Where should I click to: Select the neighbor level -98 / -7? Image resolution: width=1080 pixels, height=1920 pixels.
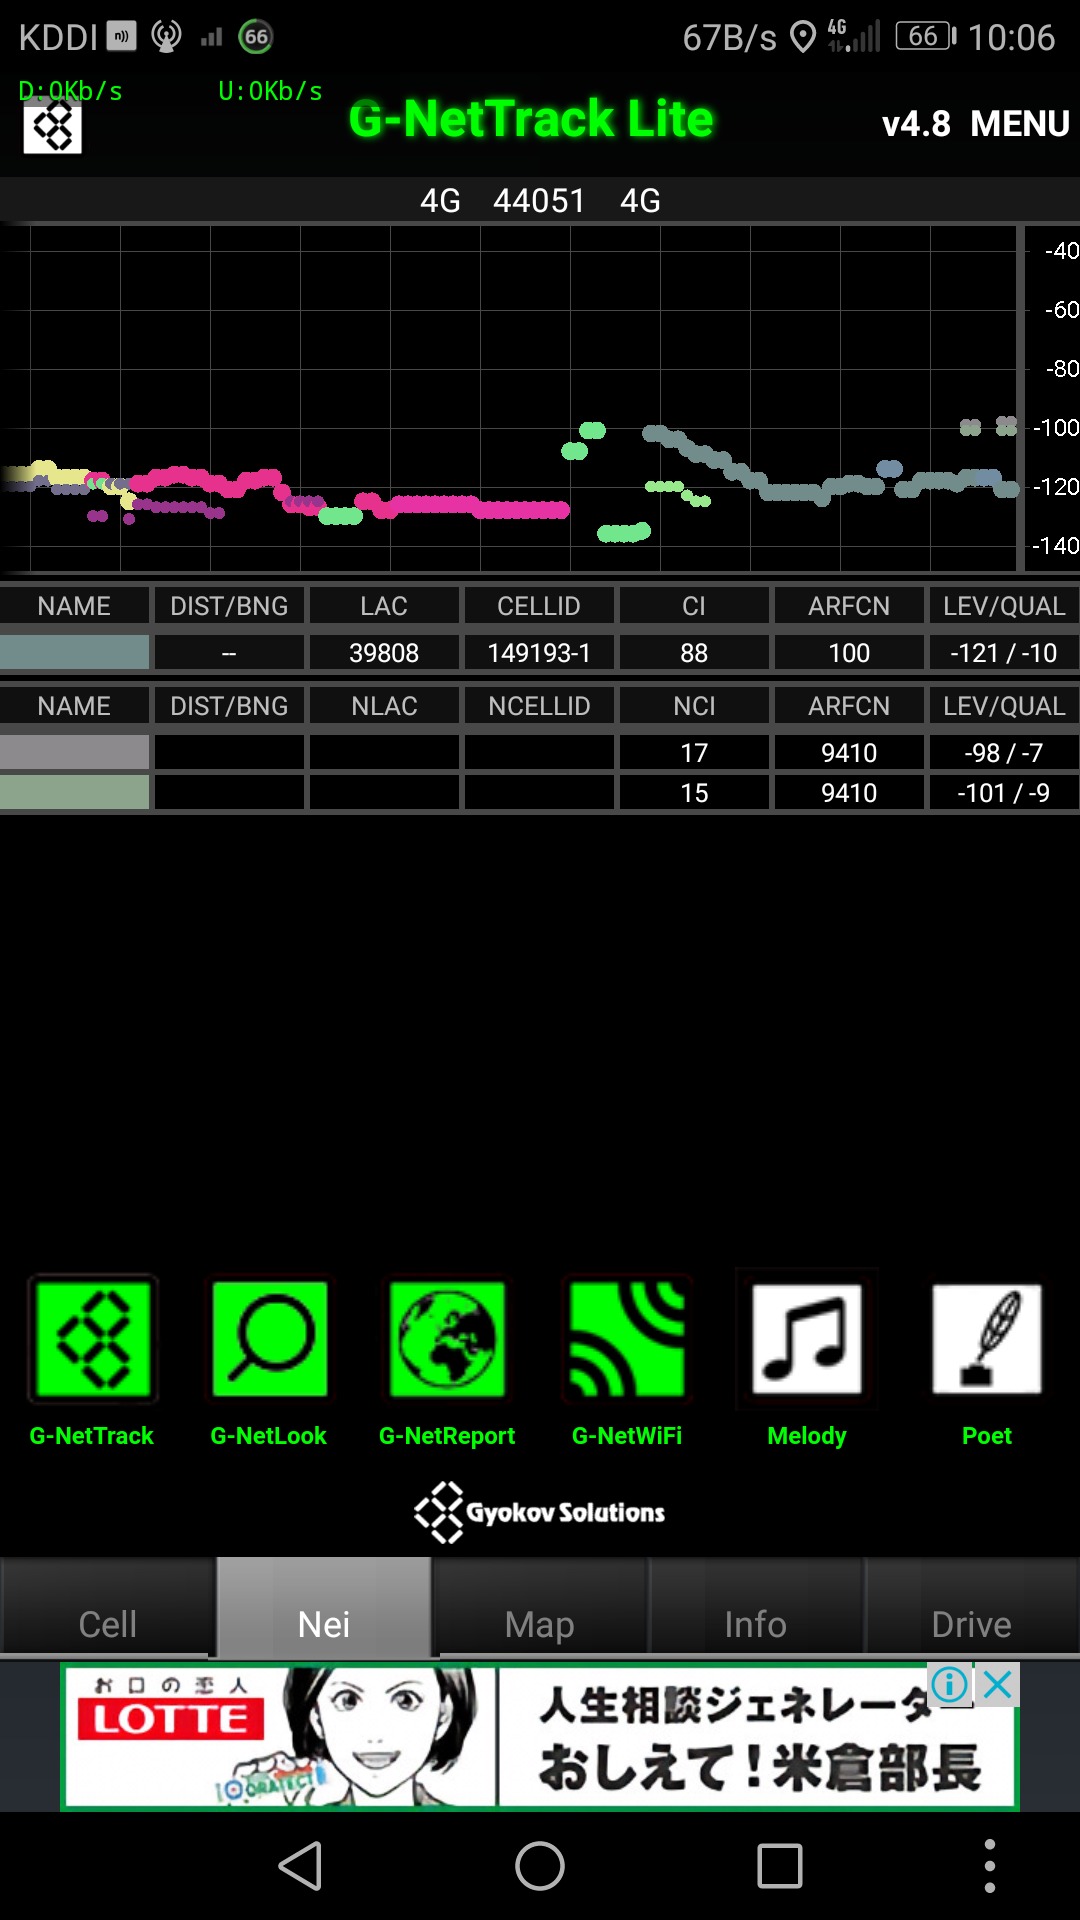coord(1004,752)
